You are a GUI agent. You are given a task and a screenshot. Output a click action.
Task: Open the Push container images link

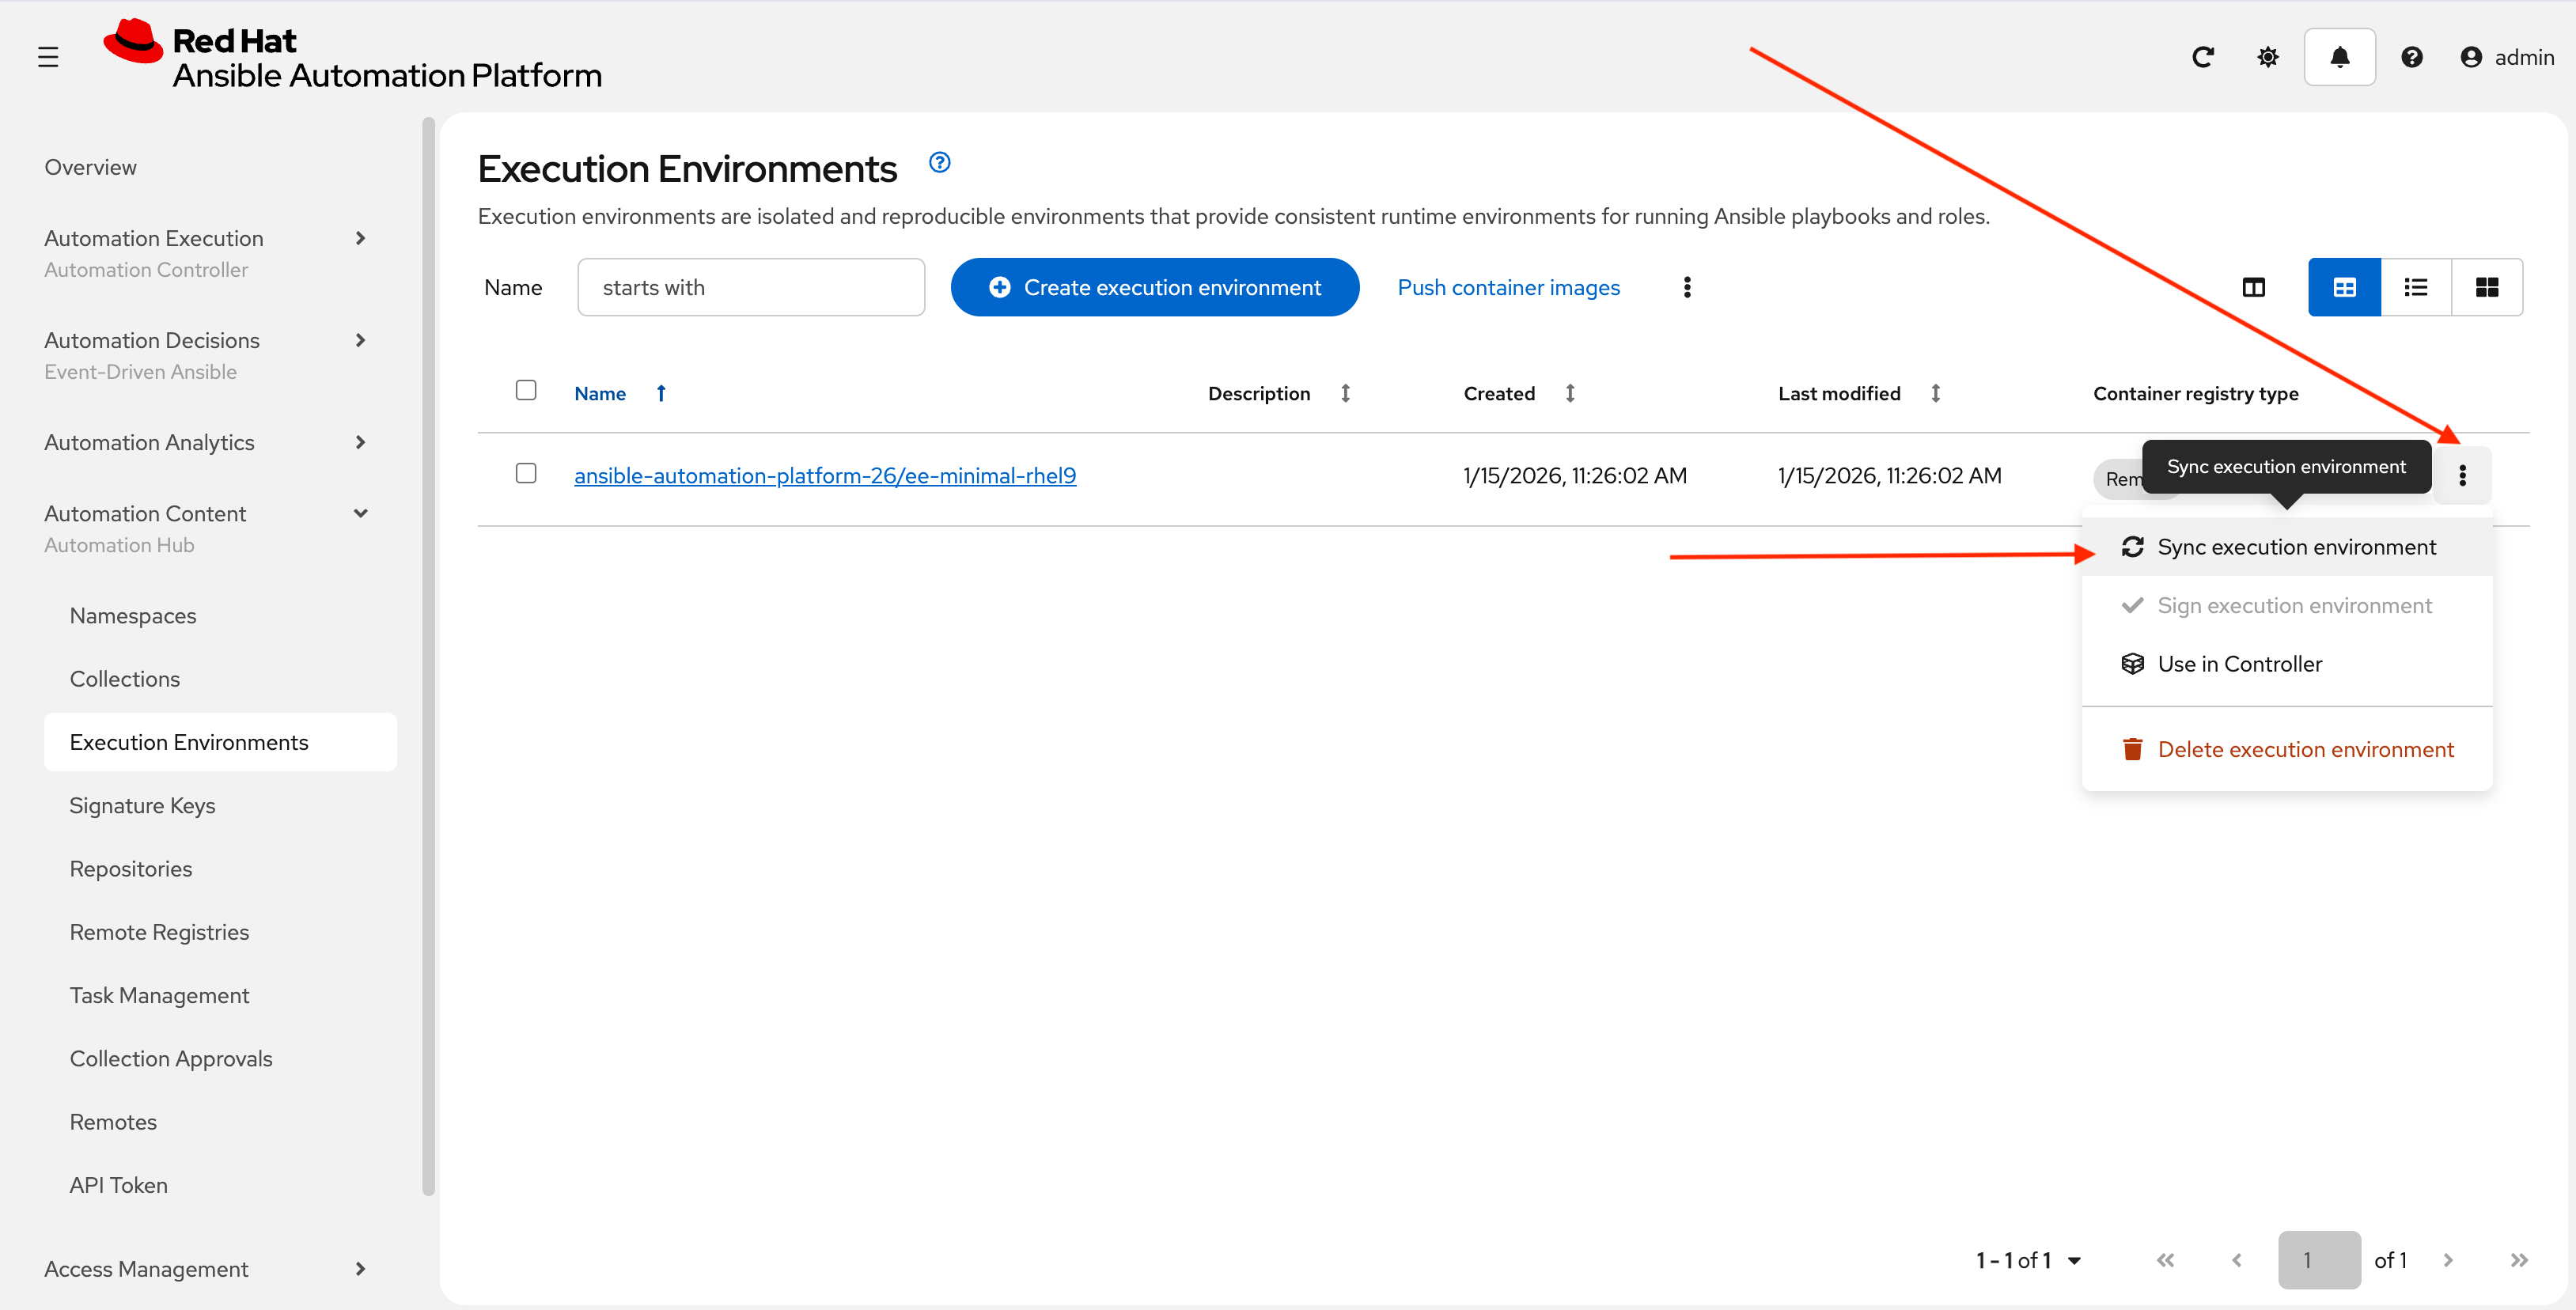[x=1508, y=287]
